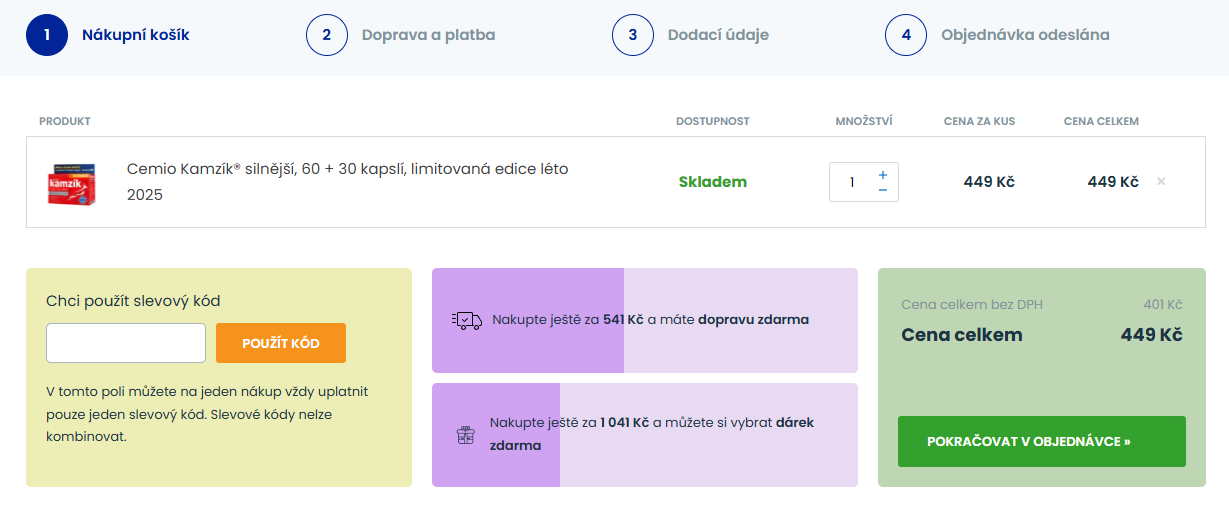Select the Skladem availability text

point(713,182)
